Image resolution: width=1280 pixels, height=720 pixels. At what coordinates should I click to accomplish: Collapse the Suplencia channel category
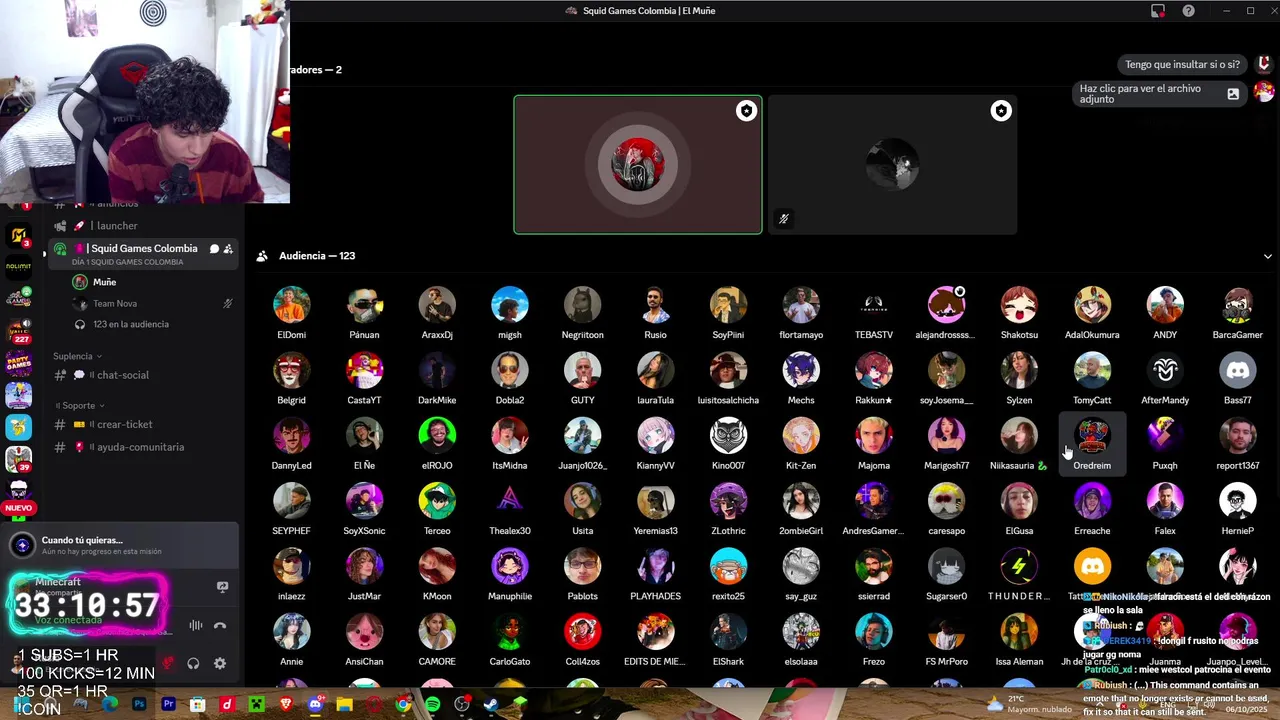[x=78, y=356]
